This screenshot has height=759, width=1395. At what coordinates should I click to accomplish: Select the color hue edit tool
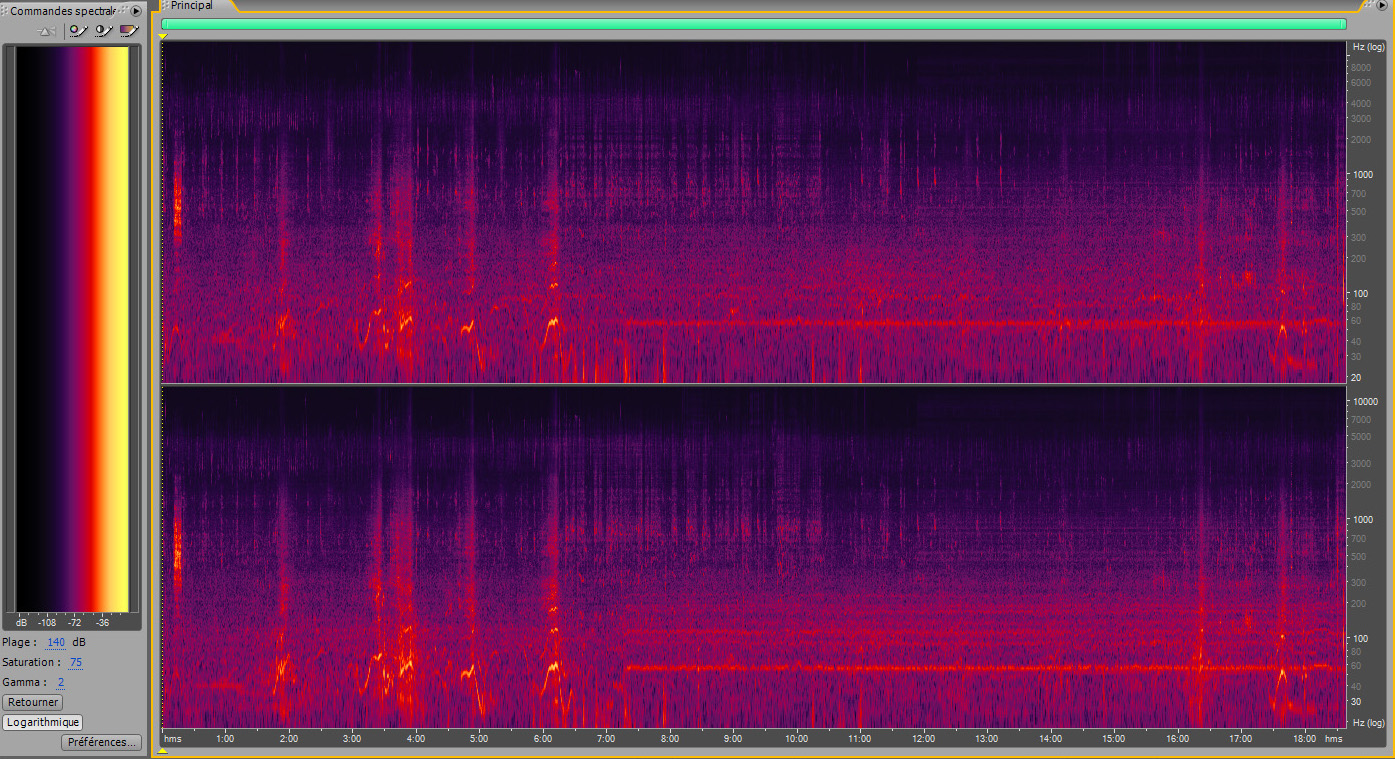78,31
